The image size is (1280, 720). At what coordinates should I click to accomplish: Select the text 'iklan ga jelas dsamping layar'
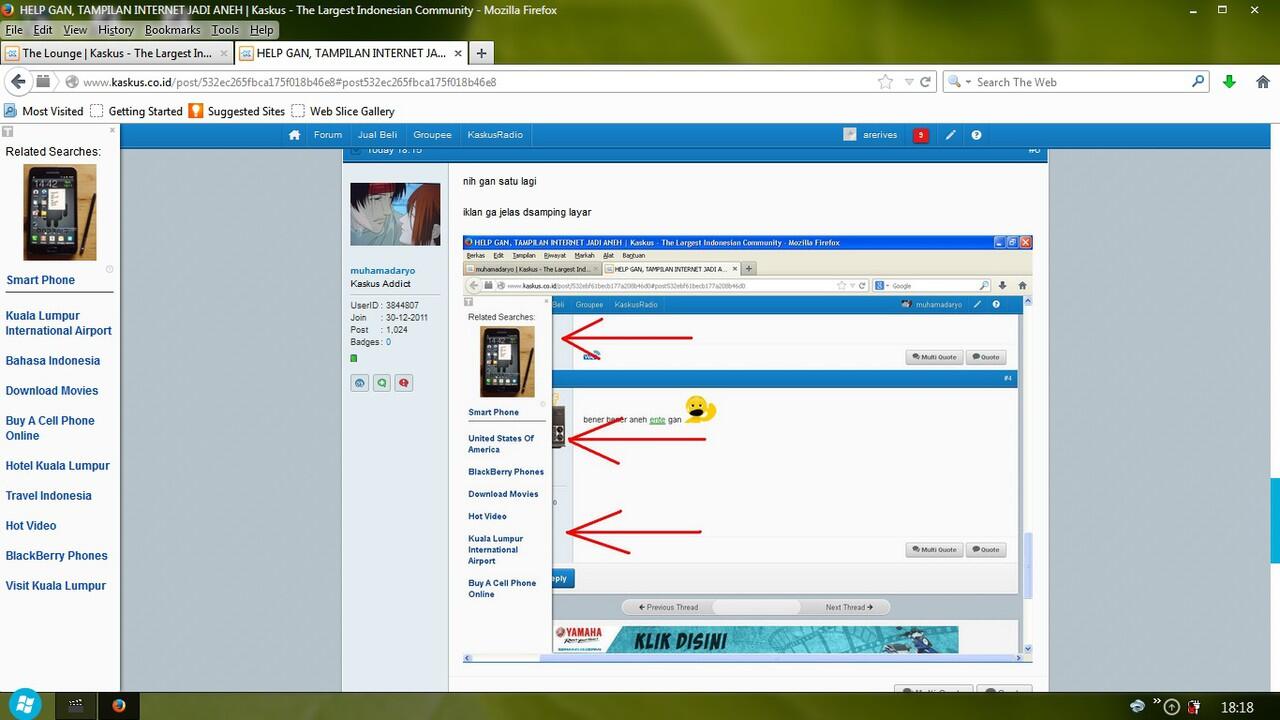click(x=527, y=212)
